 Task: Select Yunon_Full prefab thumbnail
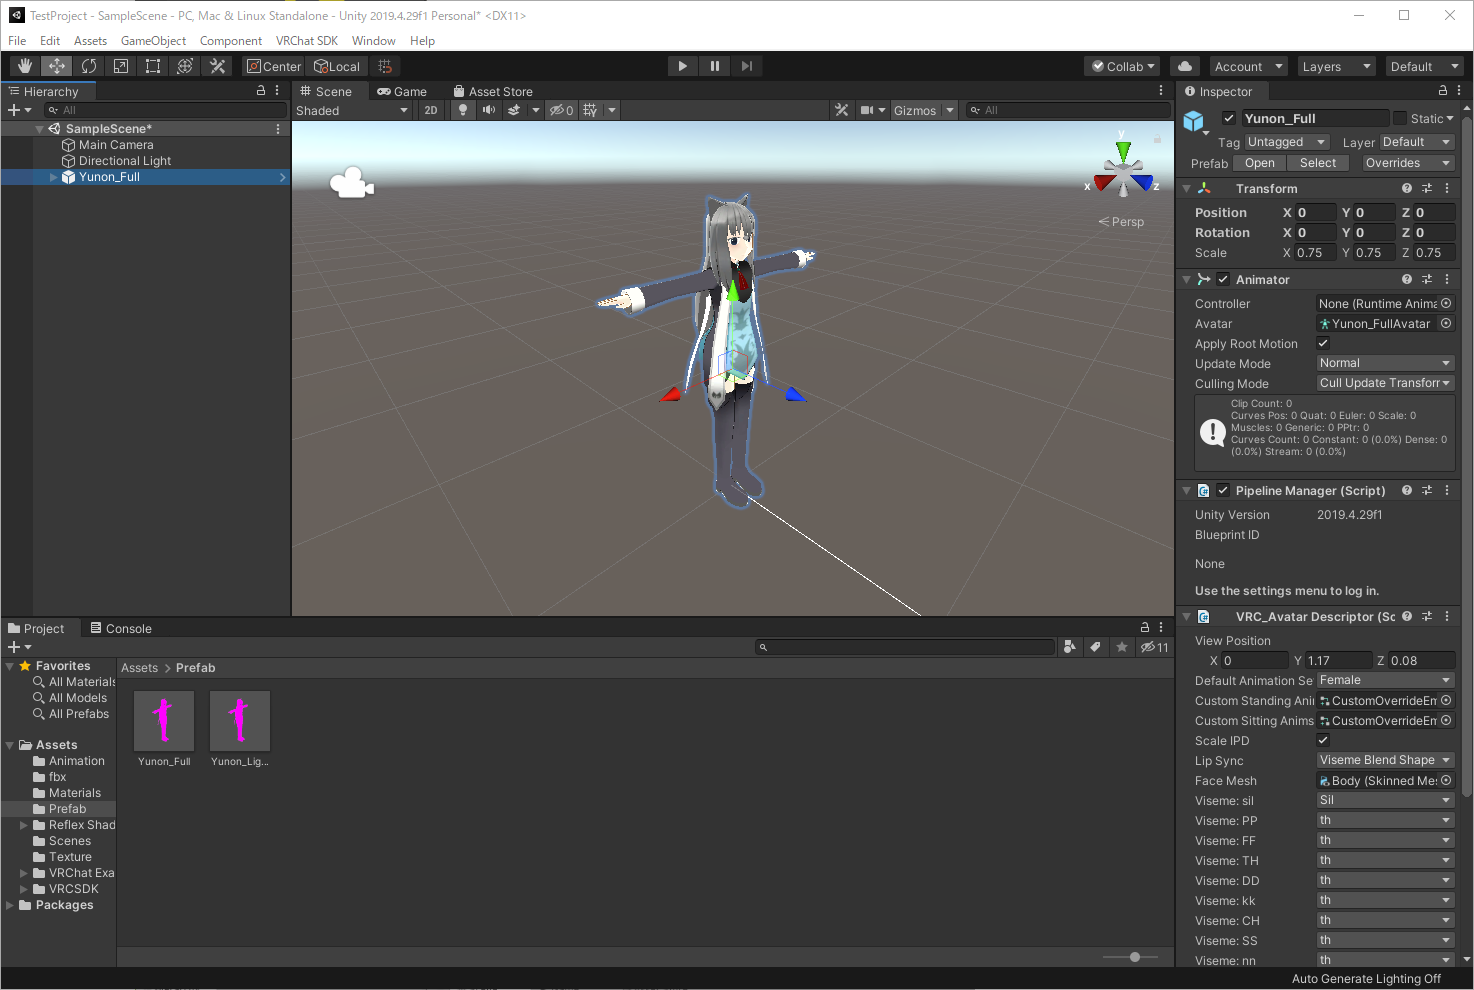pos(164,721)
